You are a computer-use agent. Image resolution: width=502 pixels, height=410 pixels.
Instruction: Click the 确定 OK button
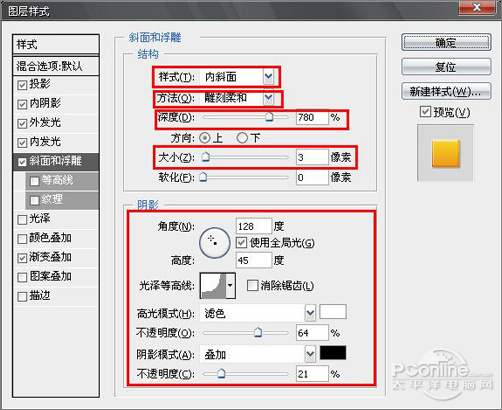coord(446,43)
